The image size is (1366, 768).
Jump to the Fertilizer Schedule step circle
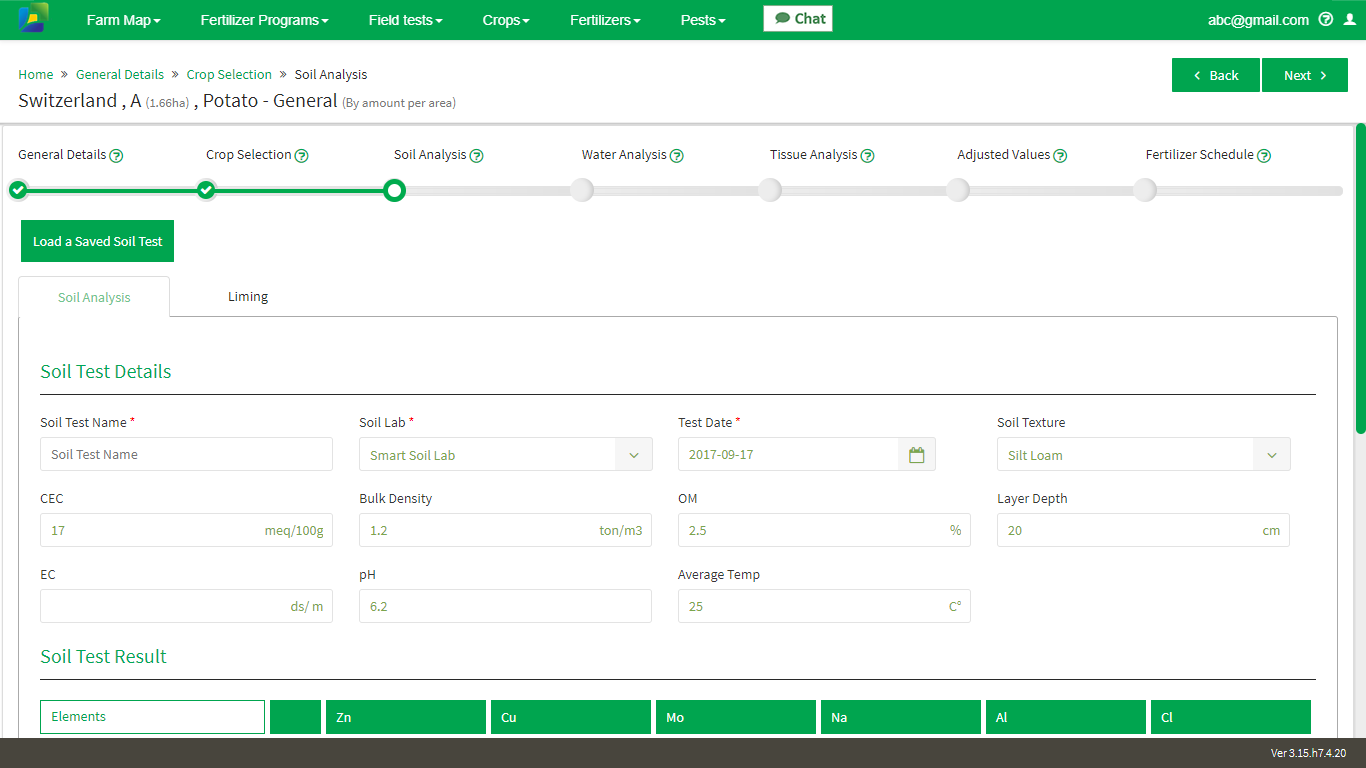1146,190
